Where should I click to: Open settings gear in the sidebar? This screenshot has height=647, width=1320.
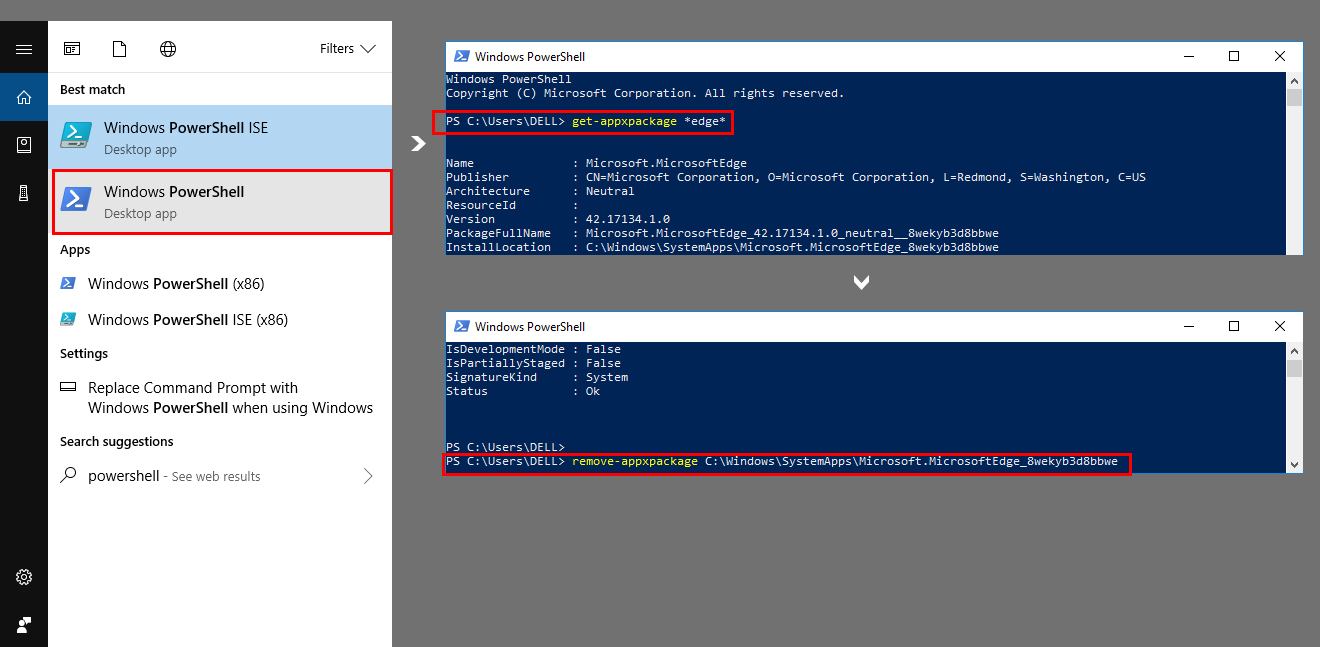click(24, 577)
